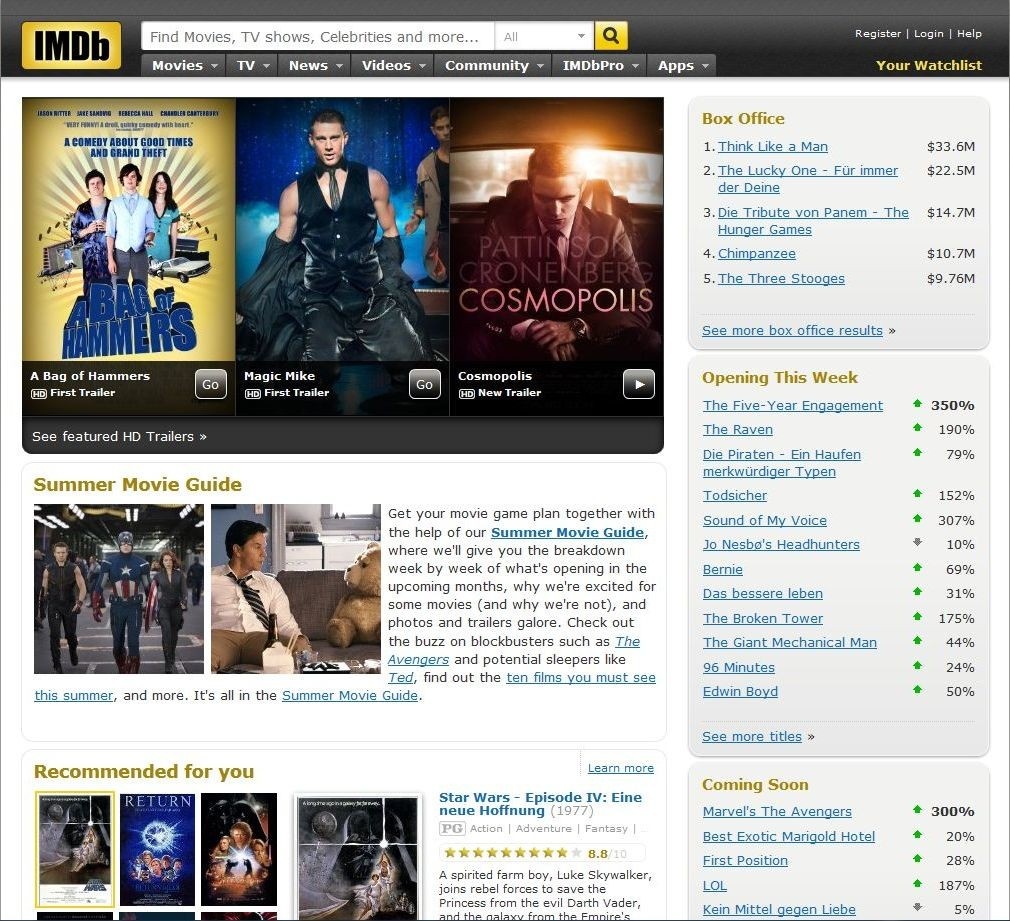This screenshot has height=921, width=1010.
Task: Open Star Wars Episode IV title link
Action: coord(540,804)
